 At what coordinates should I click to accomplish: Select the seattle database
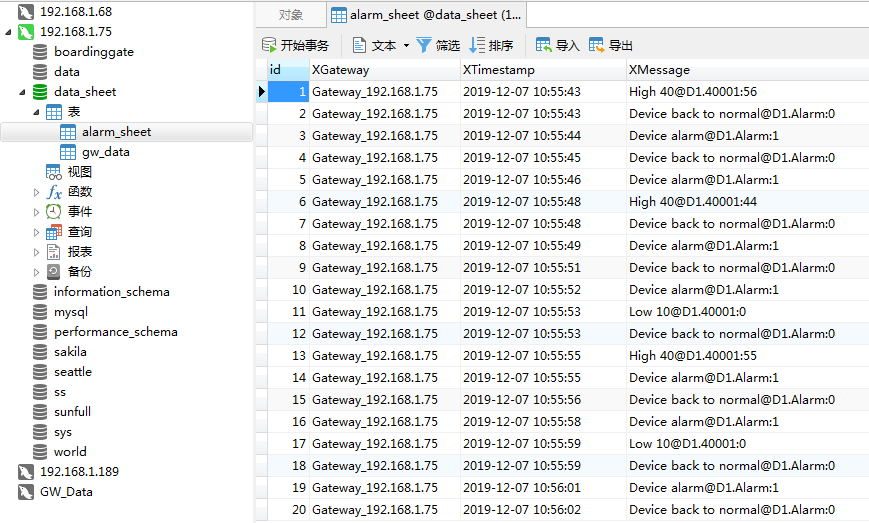(73, 372)
